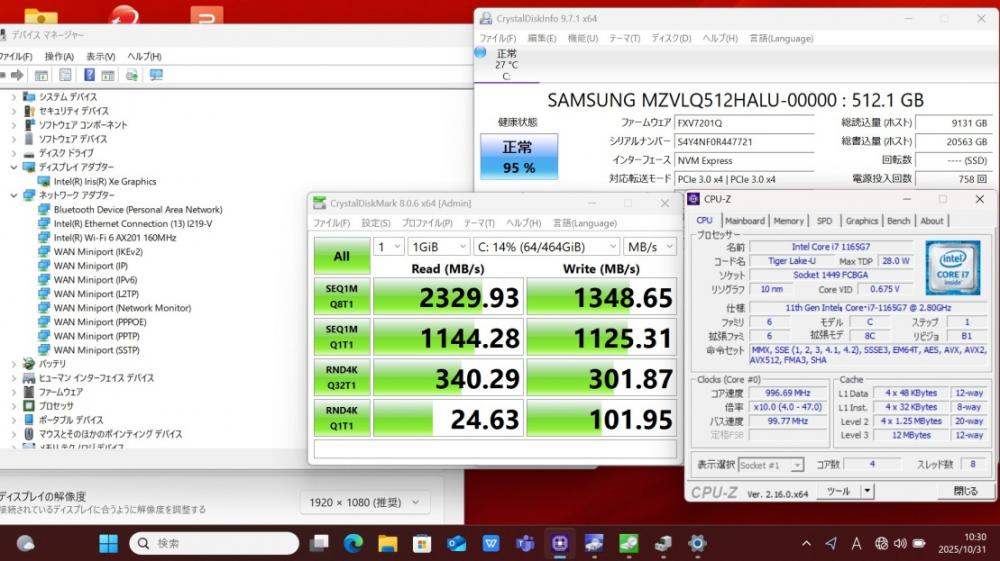Open Device Manager 表示(V) menu
The height and width of the screenshot is (561, 1000).
tap(101, 56)
